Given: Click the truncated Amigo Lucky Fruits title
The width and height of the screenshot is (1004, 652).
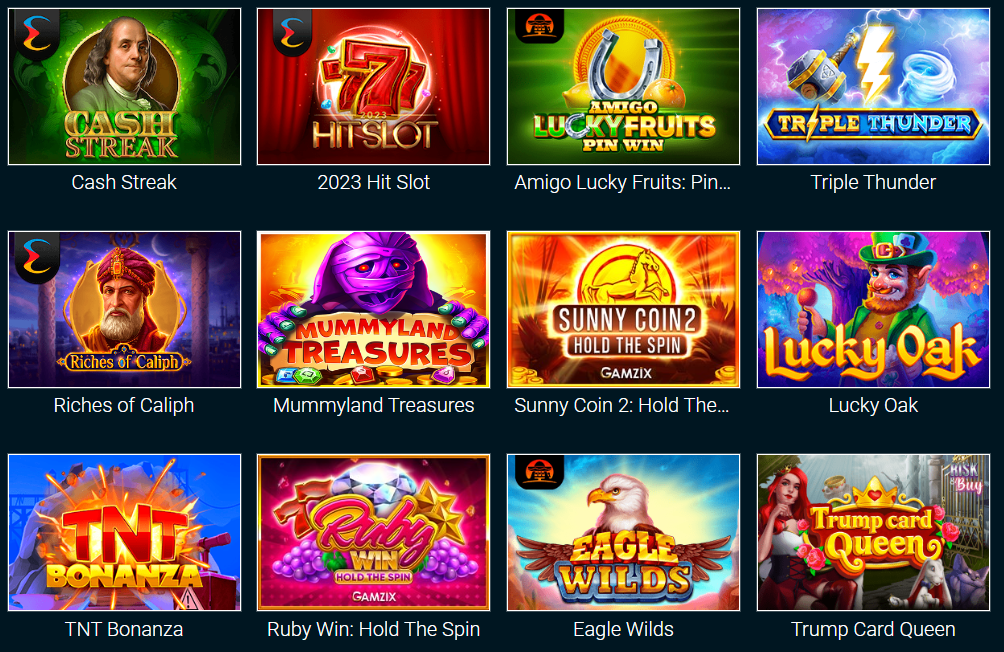Looking at the screenshot, I should [622, 183].
